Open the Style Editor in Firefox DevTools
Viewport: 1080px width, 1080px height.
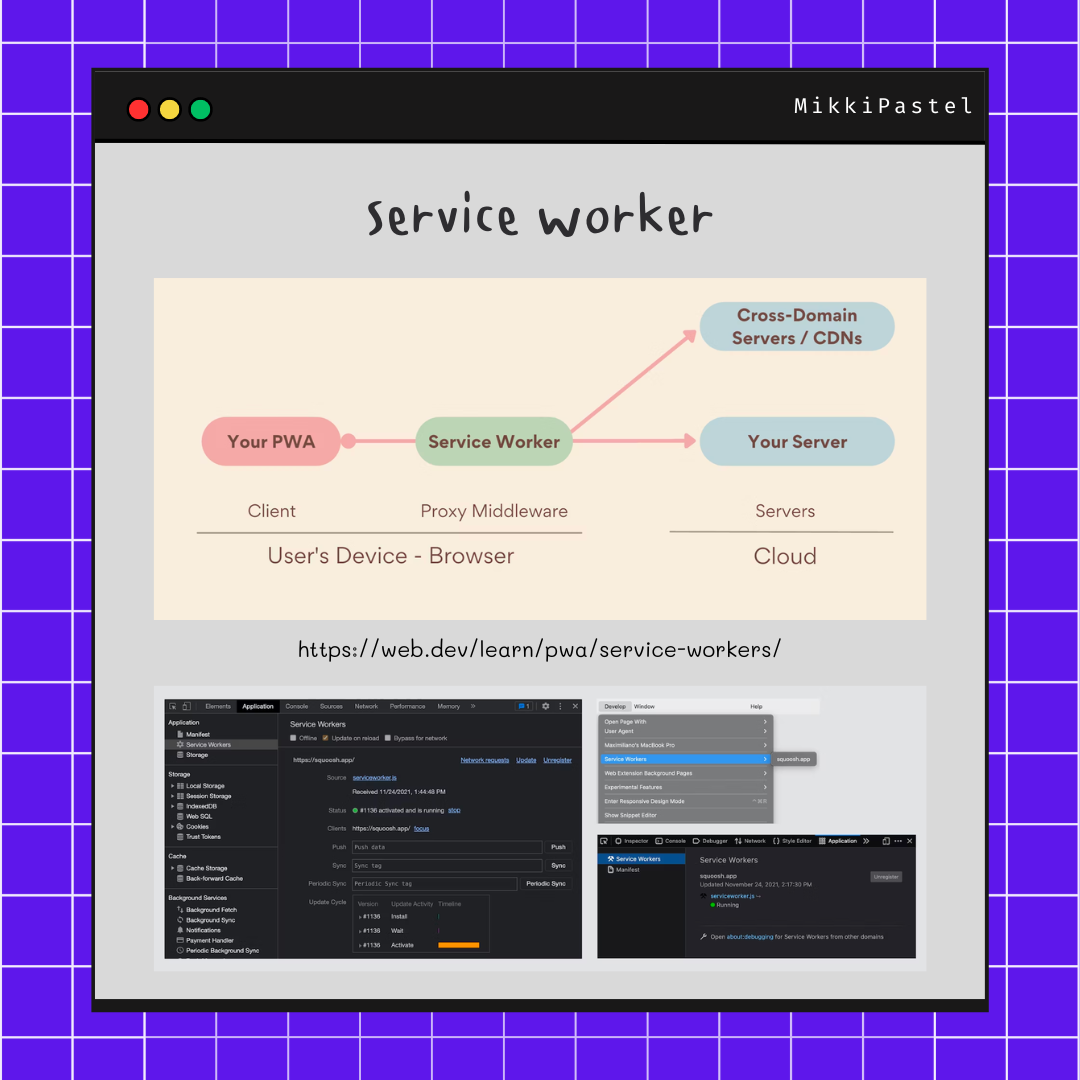[x=793, y=841]
